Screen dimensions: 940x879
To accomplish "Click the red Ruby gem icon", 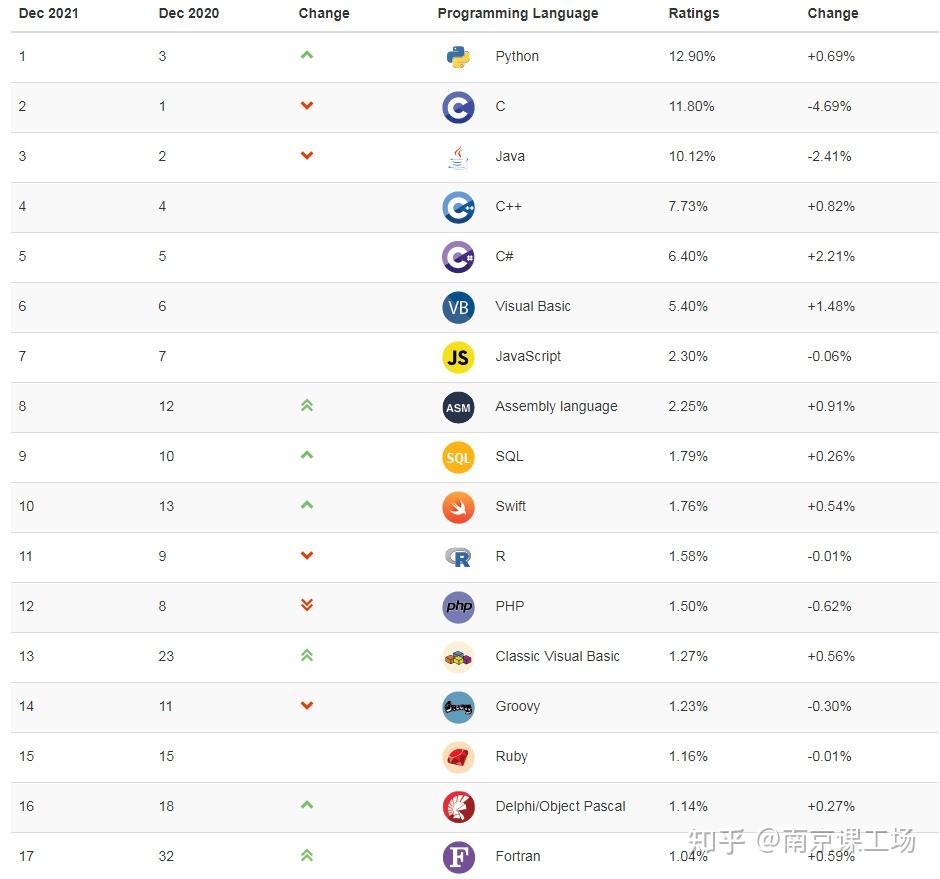I will (459, 757).
